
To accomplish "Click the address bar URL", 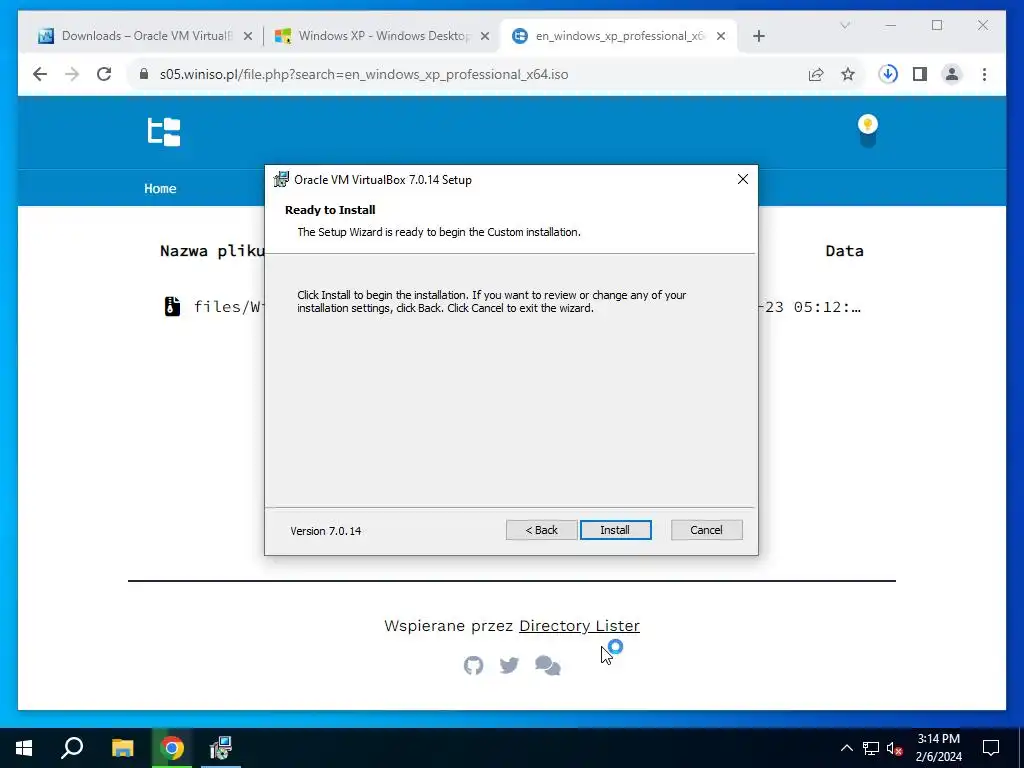I will tap(364, 74).
